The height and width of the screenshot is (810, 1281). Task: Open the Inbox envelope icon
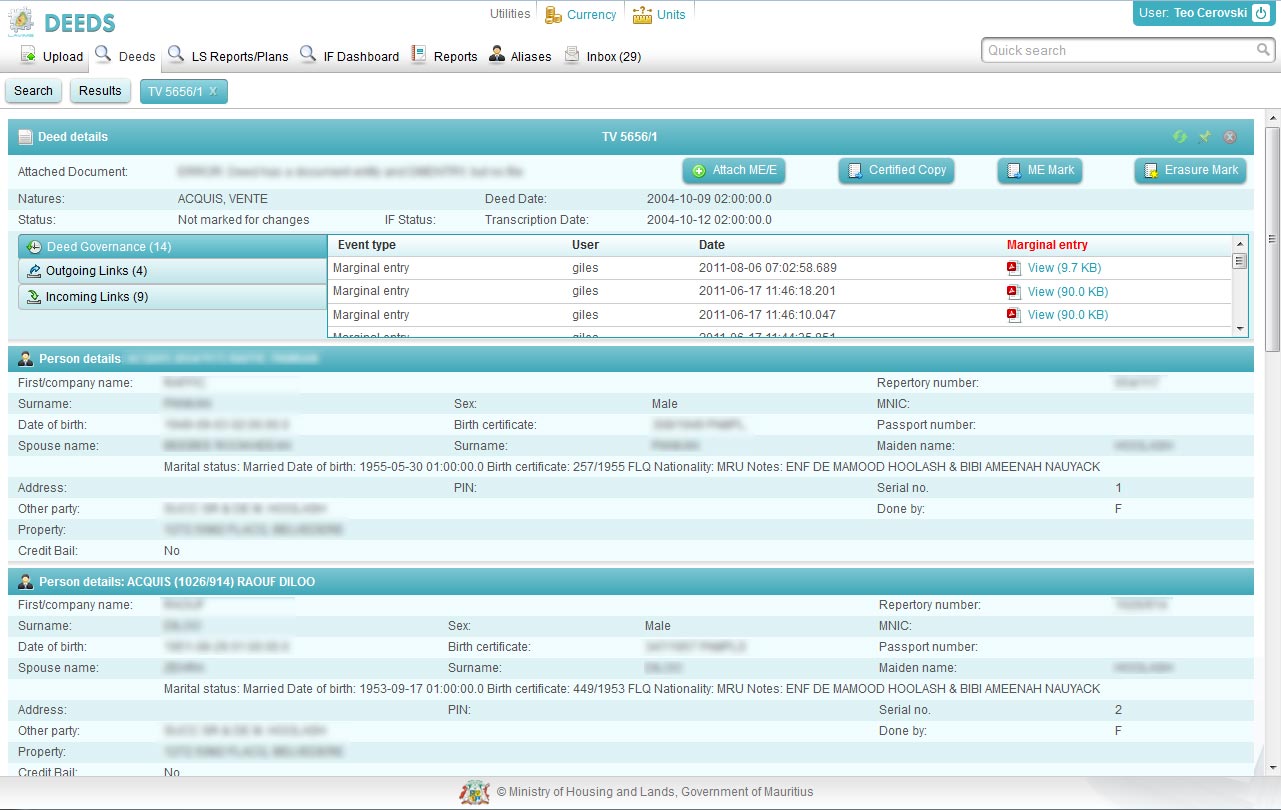[x=572, y=55]
